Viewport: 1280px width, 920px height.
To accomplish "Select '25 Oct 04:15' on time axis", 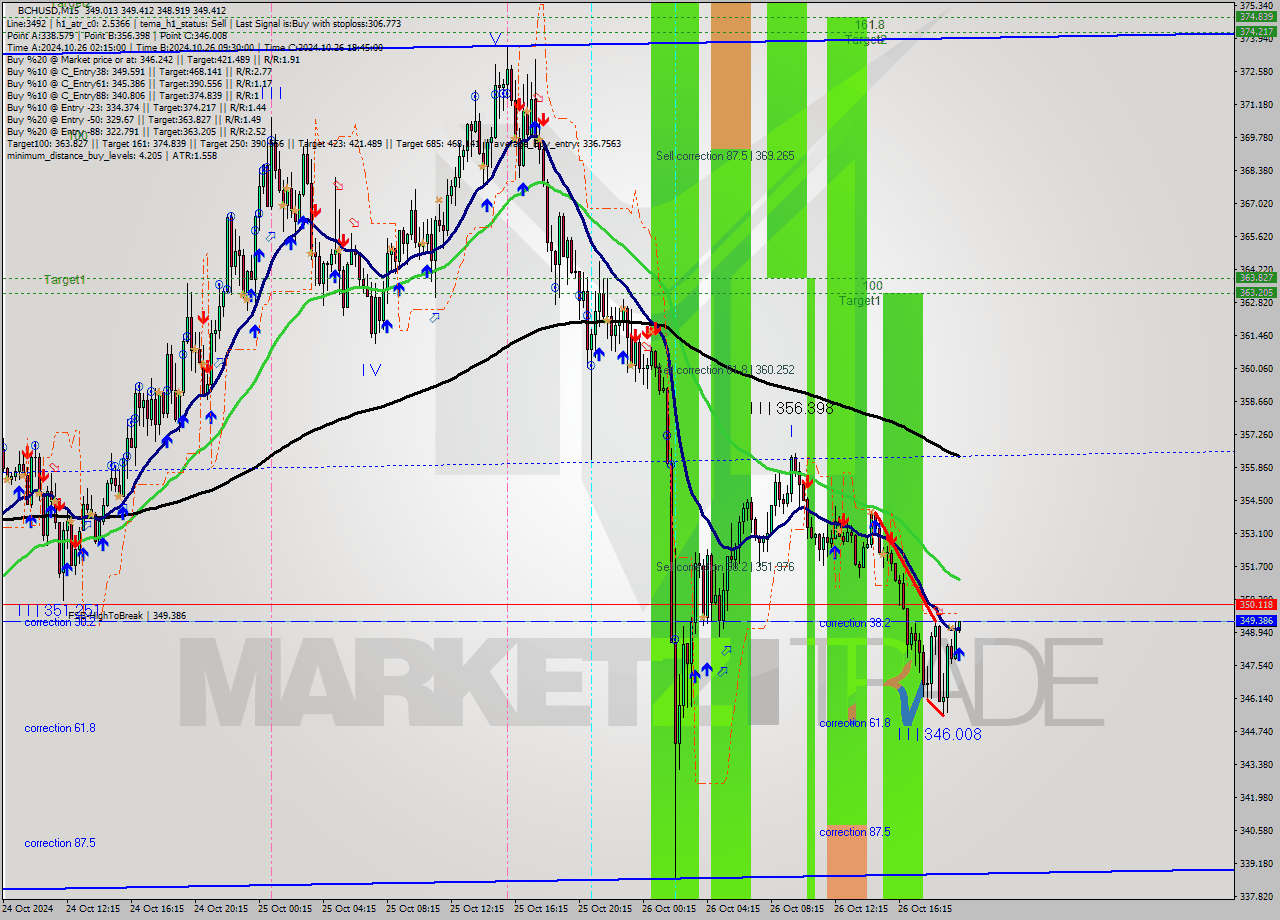I will [x=349, y=909].
